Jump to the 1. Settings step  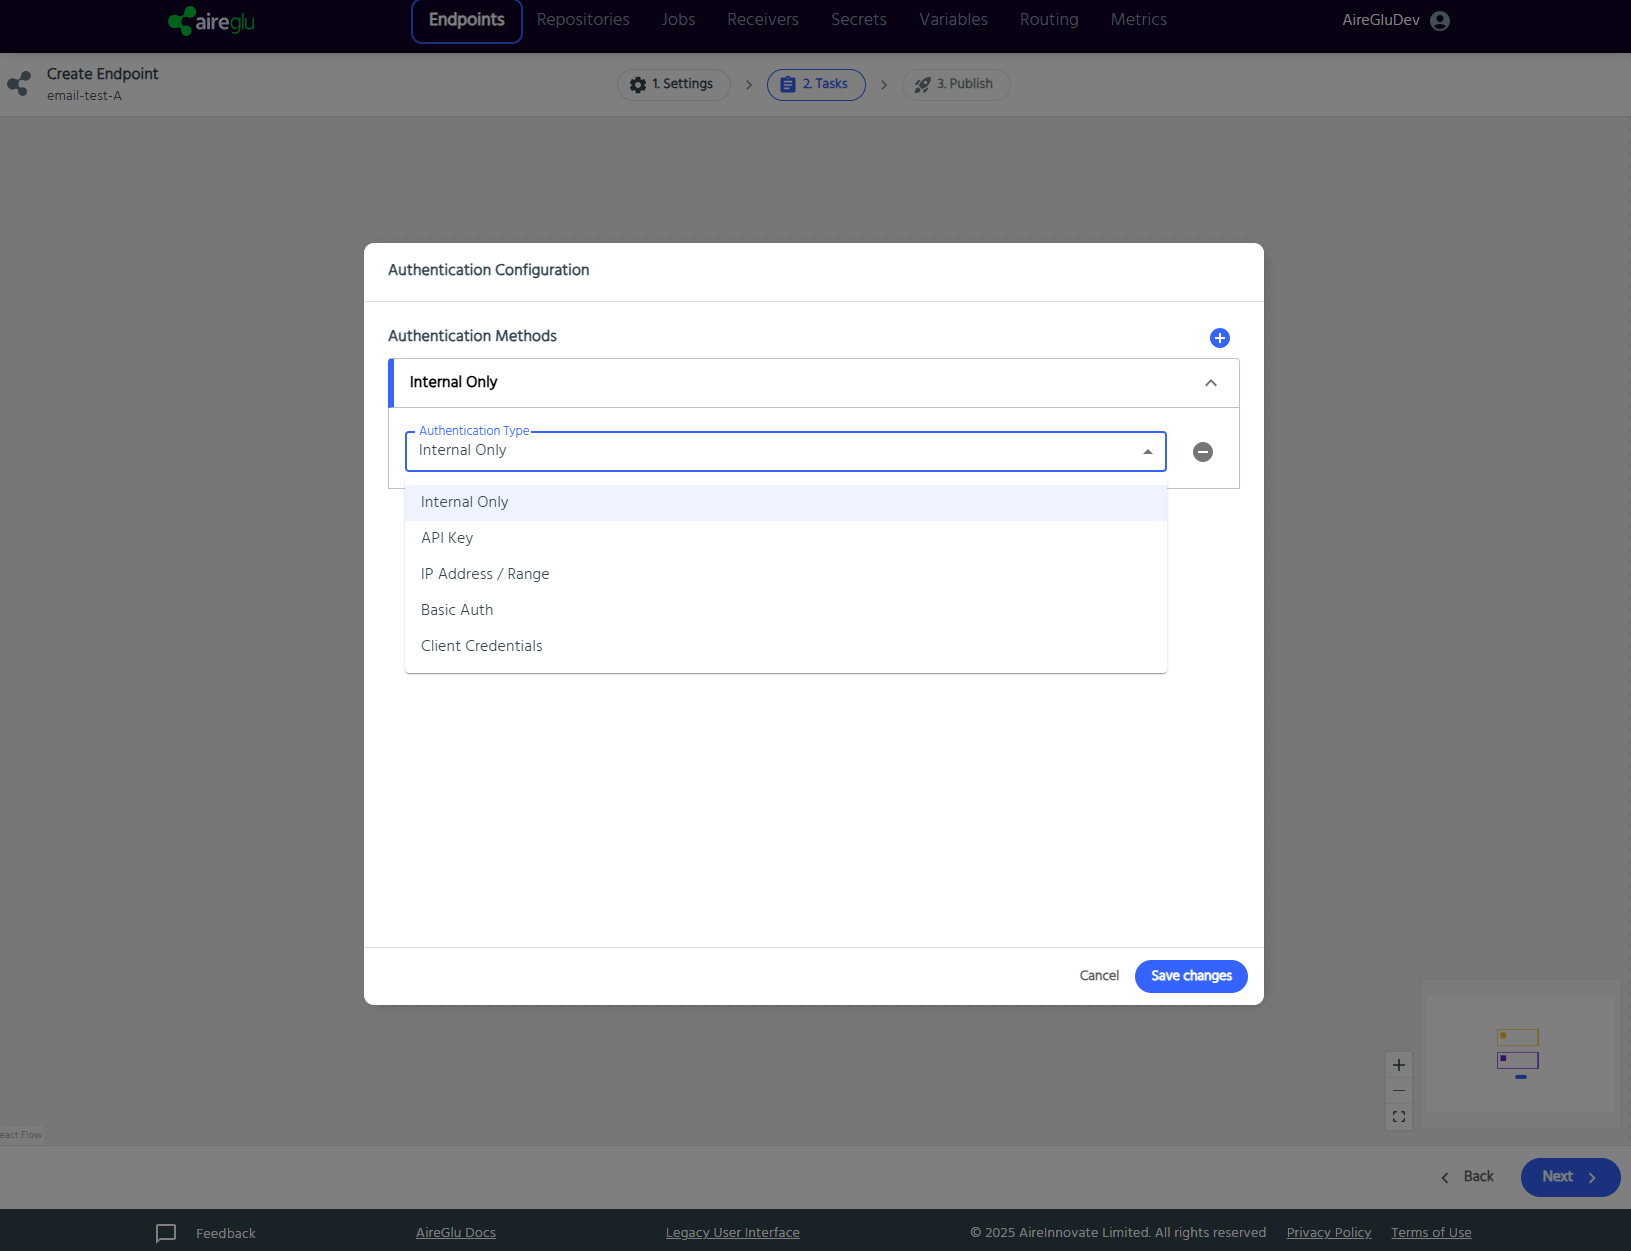tap(674, 84)
